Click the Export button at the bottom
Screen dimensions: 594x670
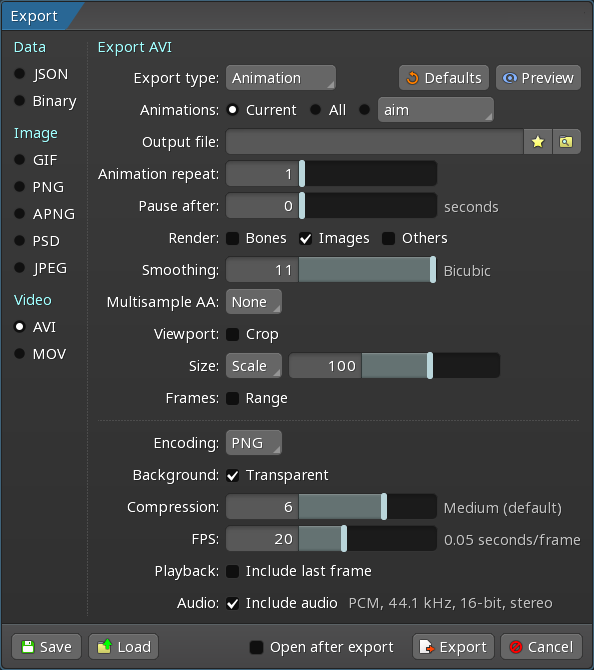[453, 646]
